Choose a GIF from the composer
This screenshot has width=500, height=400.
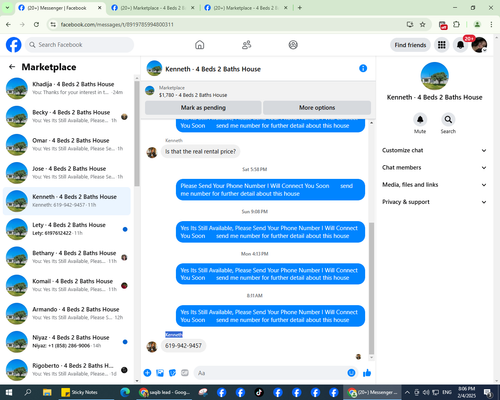coord(185,373)
